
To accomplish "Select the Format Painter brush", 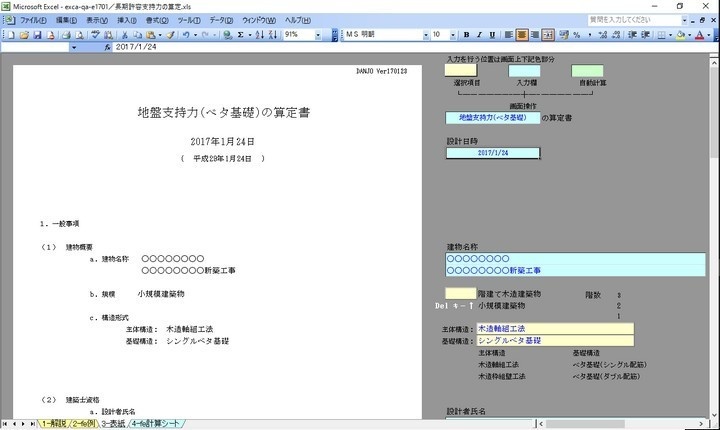I will (171, 35).
